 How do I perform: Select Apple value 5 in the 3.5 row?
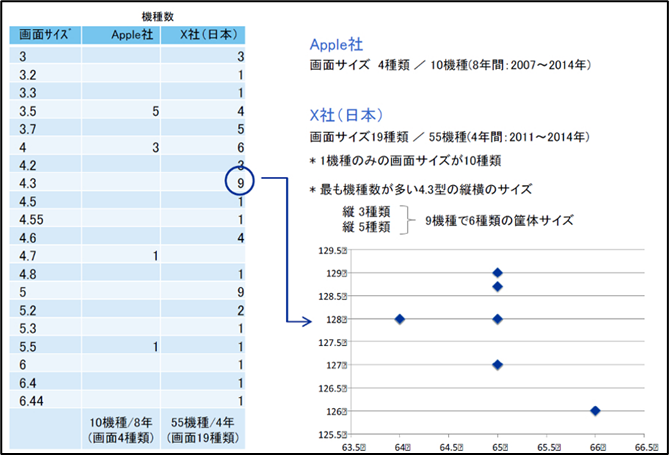coord(155,111)
